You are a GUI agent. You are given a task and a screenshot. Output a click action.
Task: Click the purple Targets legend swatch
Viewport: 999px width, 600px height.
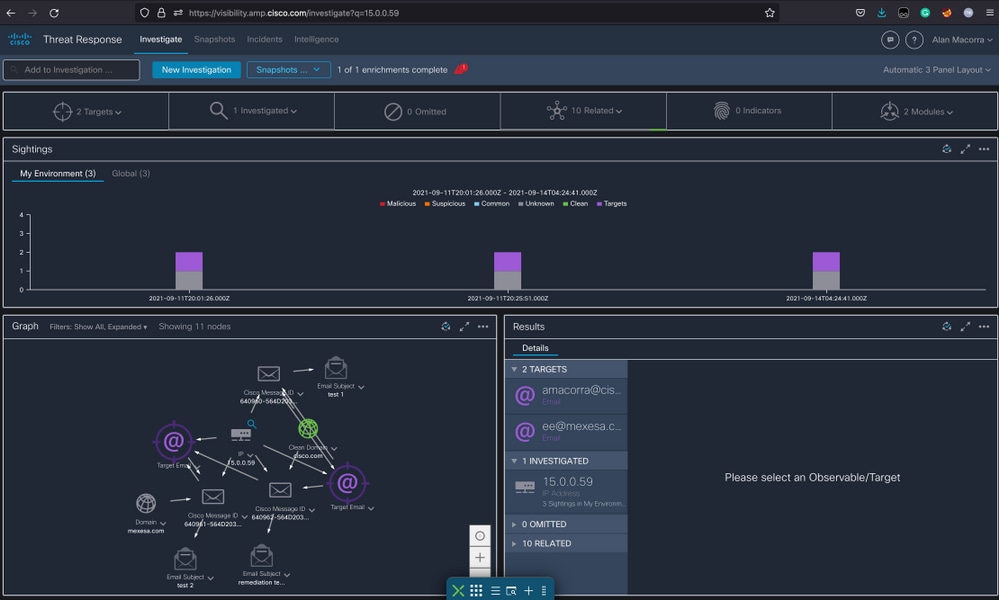click(x=599, y=204)
